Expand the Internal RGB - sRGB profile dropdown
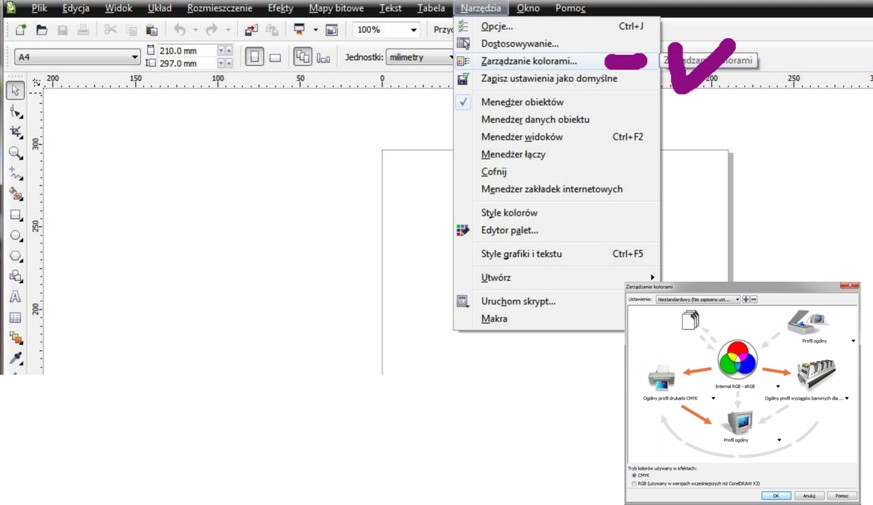The height and width of the screenshot is (505, 873). coord(779,386)
